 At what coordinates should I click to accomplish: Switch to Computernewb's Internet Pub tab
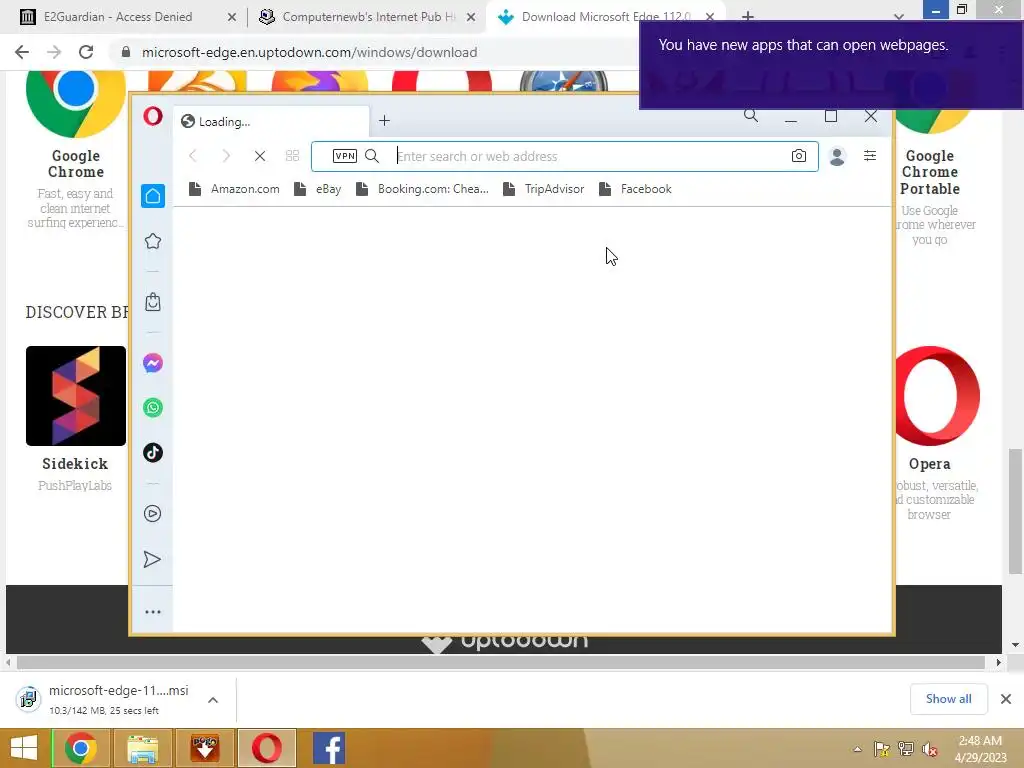[368, 17]
